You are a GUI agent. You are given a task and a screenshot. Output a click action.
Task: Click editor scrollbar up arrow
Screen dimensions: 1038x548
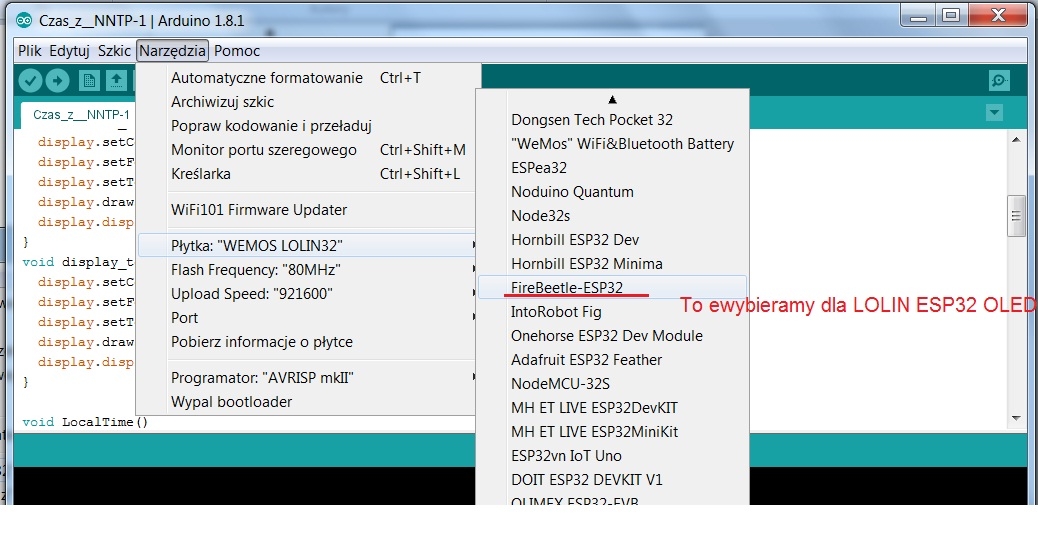coord(1016,140)
